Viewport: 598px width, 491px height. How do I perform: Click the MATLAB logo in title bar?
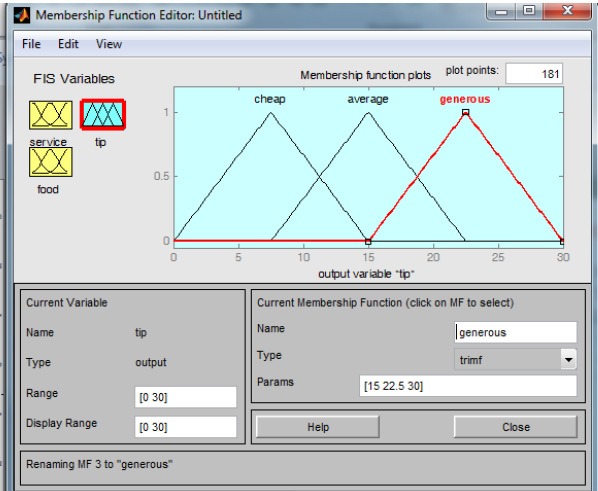tap(21, 15)
